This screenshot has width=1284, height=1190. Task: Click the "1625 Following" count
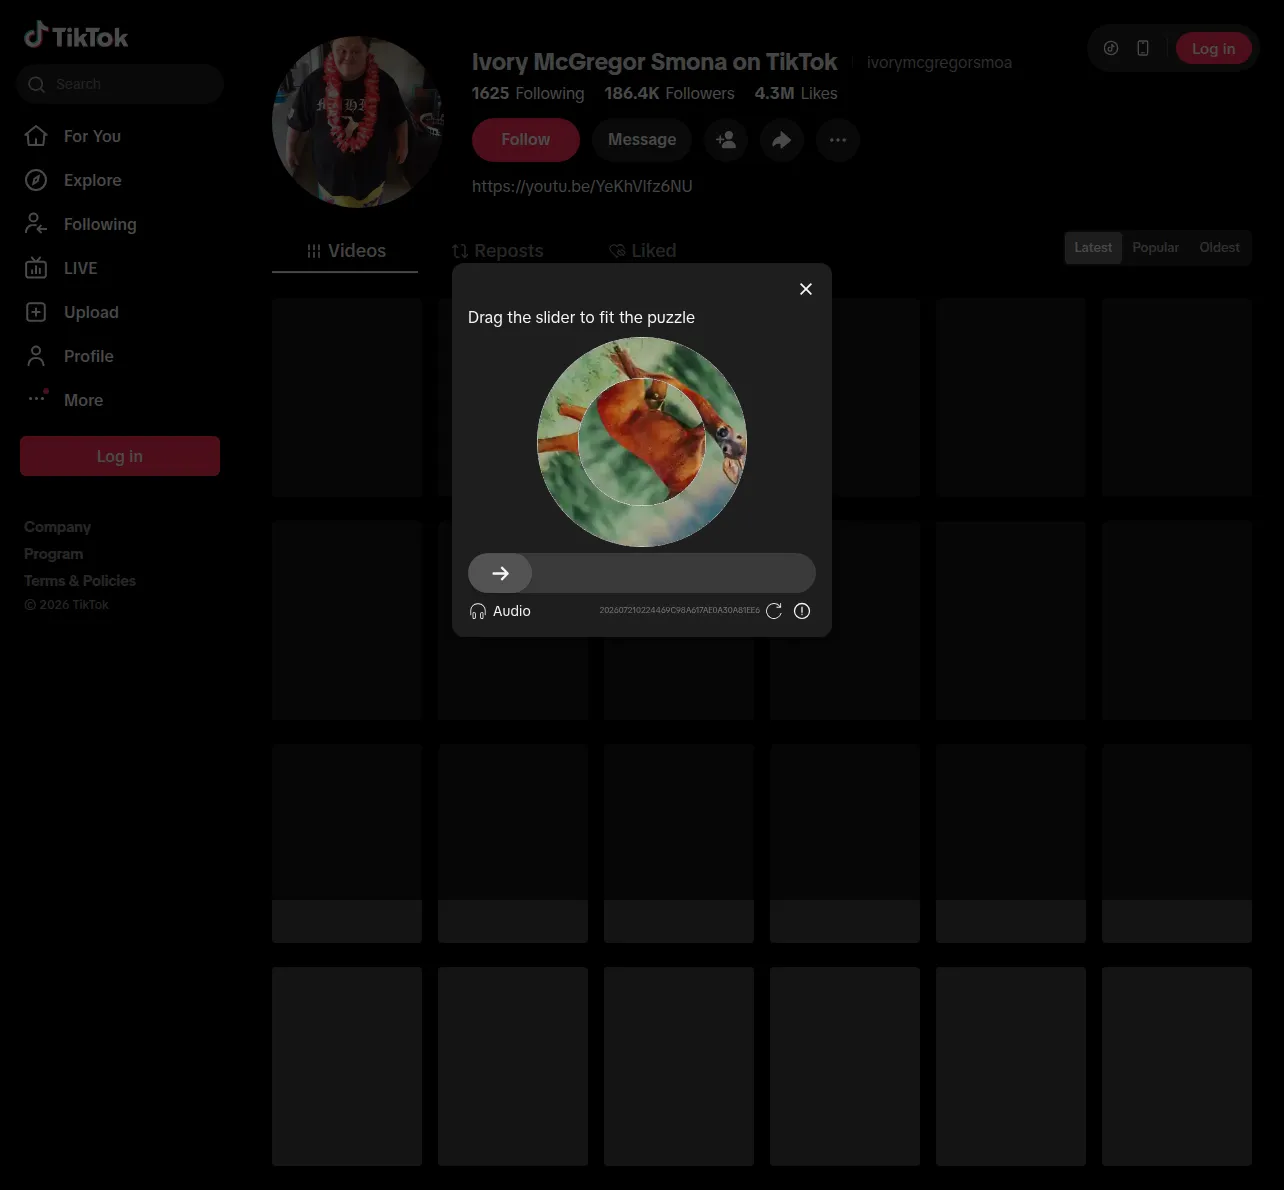tap(528, 93)
